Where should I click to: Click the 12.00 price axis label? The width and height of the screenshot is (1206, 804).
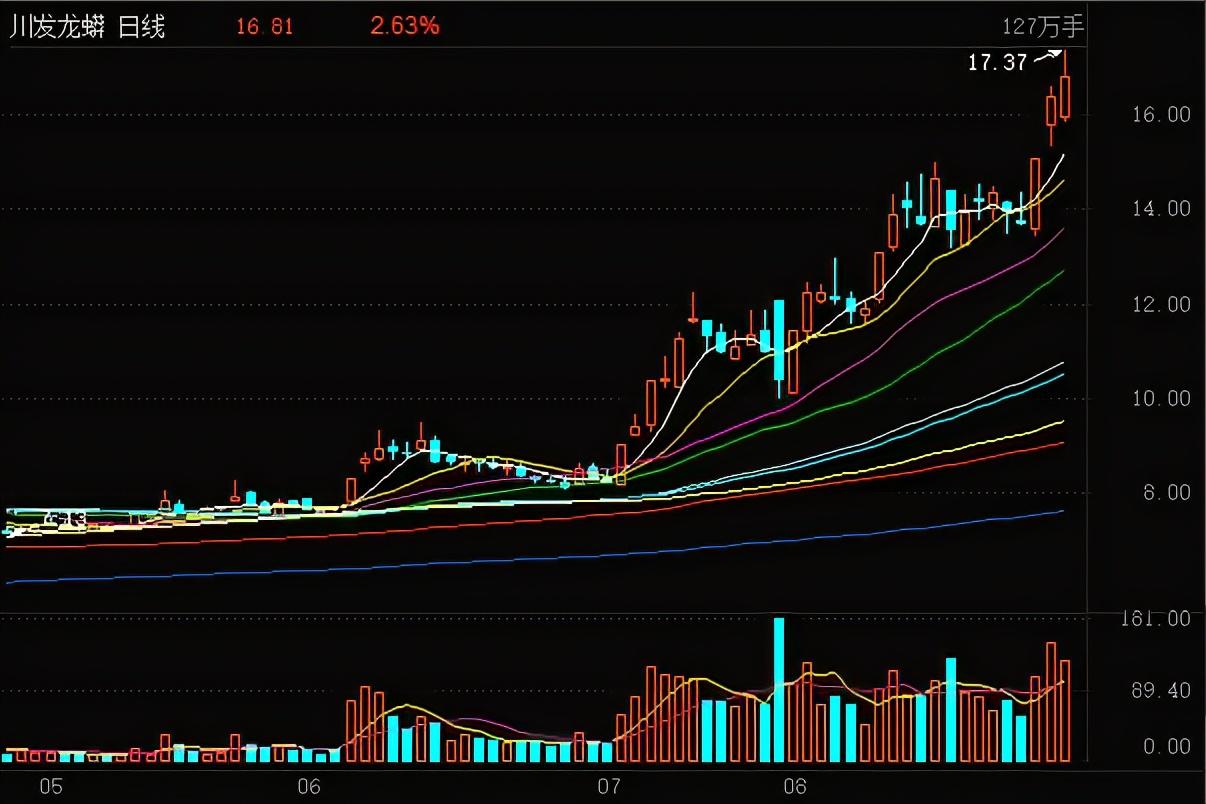point(1162,304)
